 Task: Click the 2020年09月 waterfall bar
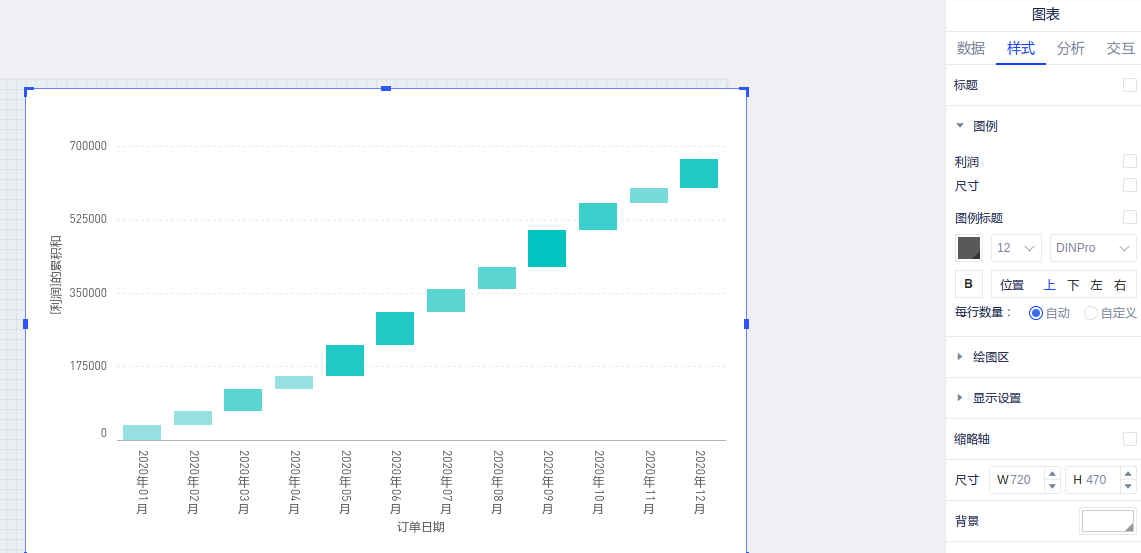tap(547, 248)
